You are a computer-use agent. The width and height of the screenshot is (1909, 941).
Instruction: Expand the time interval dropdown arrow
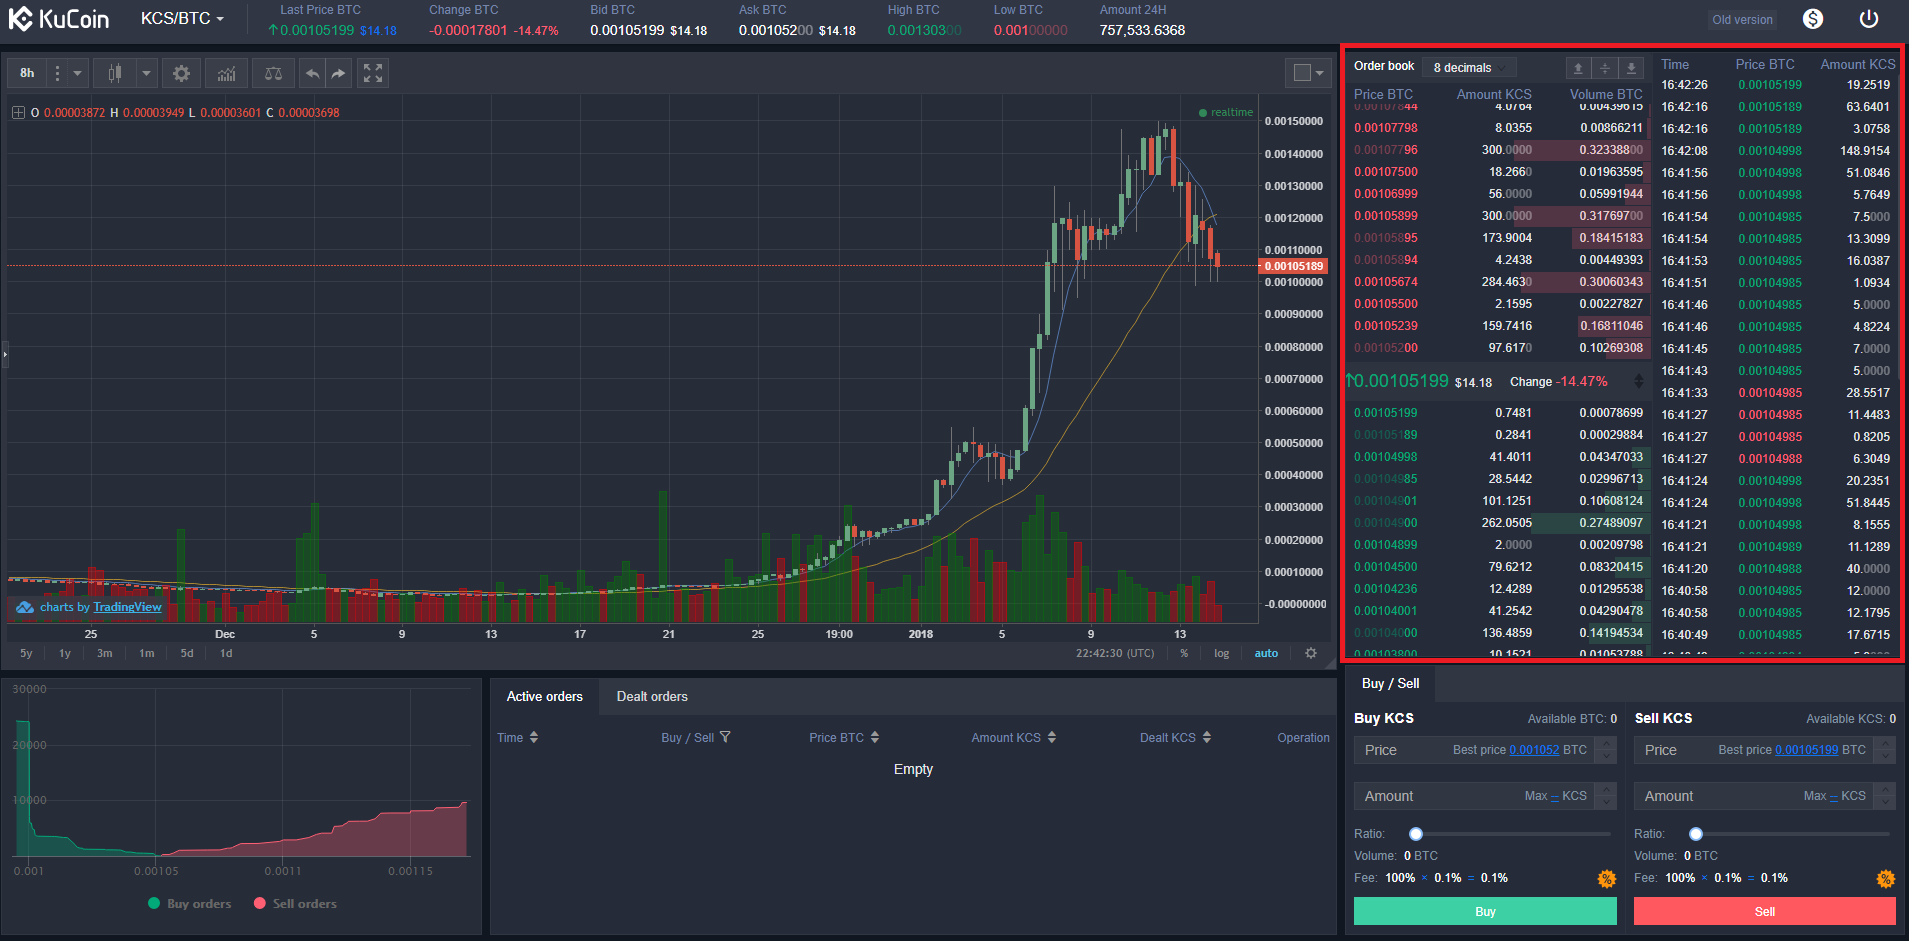click(77, 73)
